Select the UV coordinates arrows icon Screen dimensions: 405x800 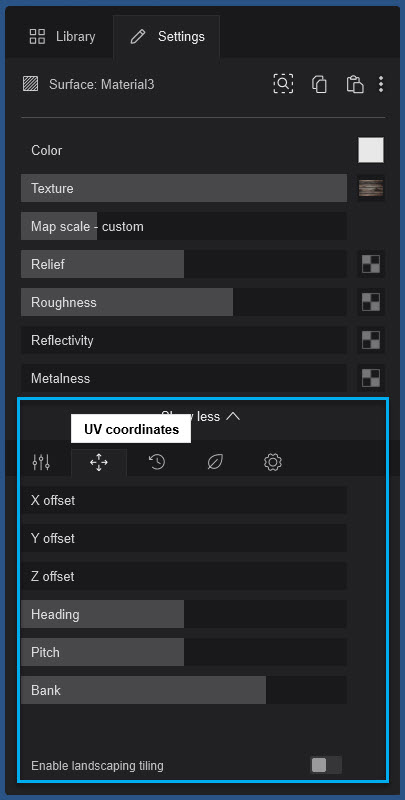click(98, 463)
